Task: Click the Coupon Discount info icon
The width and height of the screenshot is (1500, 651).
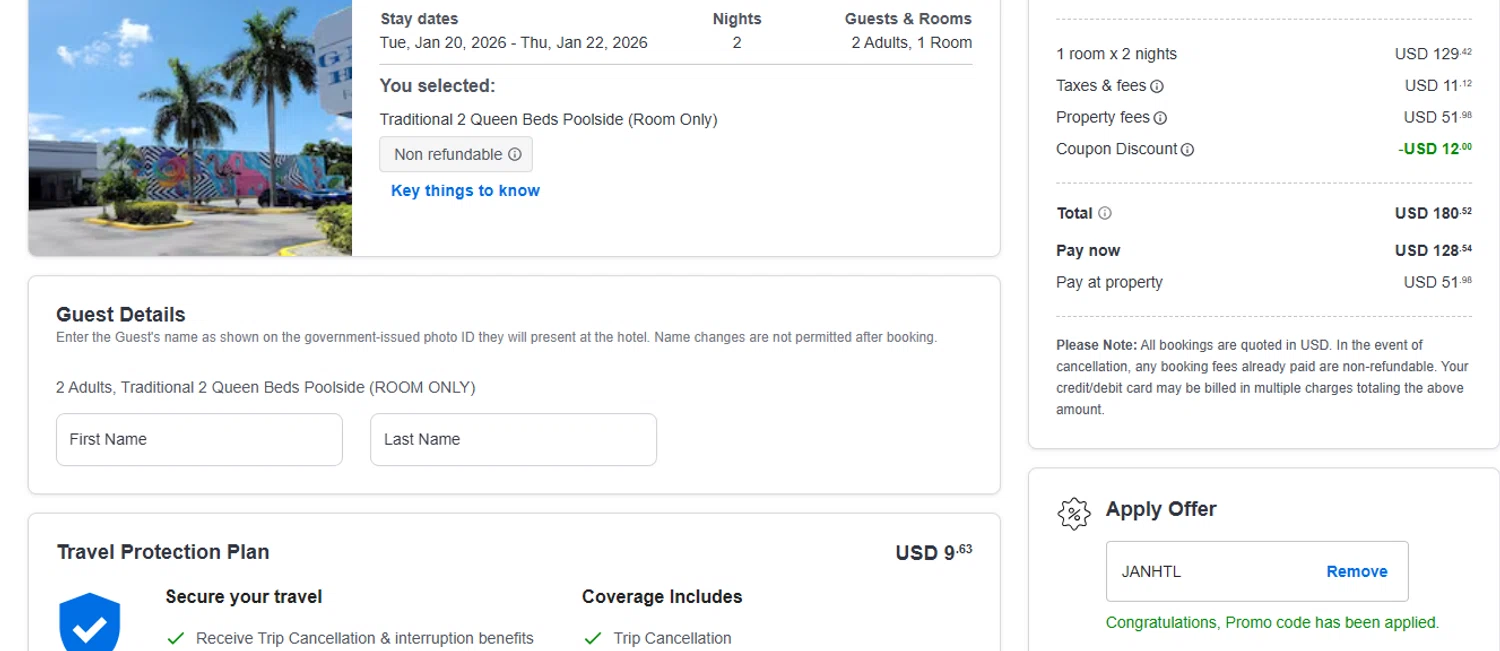Action: pos(1187,150)
